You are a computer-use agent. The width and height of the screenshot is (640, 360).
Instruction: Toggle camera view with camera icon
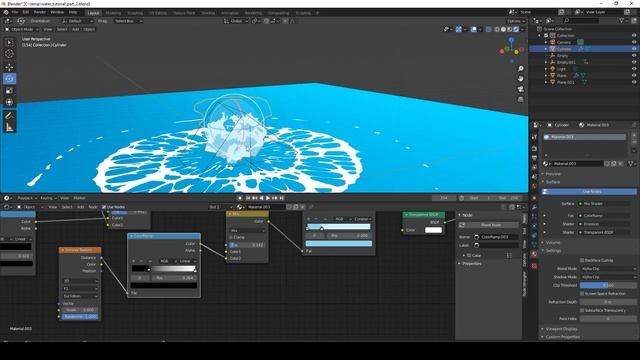click(x=520, y=89)
